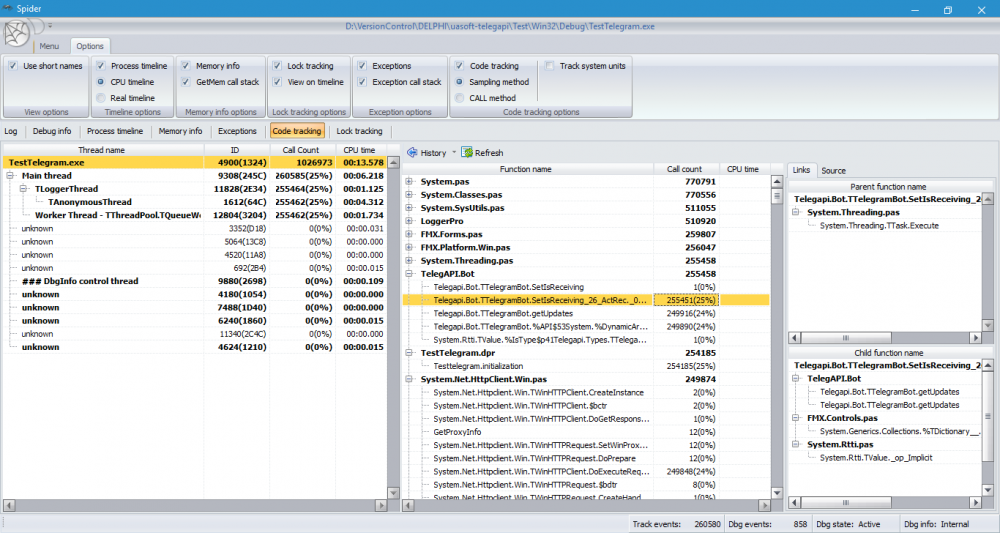Select Real timeline radio button
1000x533 pixels.
pos(101,98)
